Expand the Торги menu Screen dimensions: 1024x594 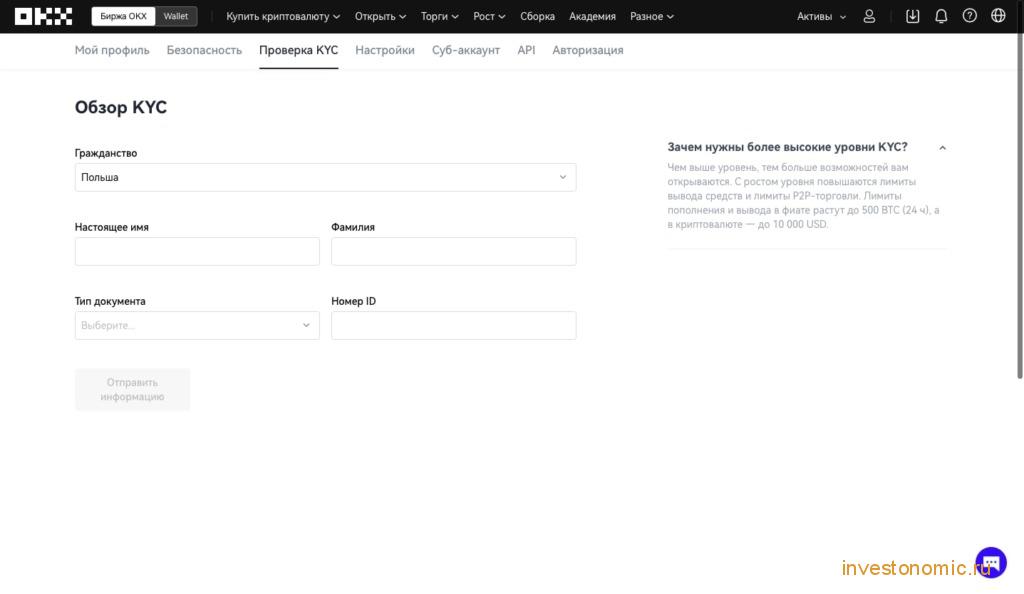coord(440,16)
